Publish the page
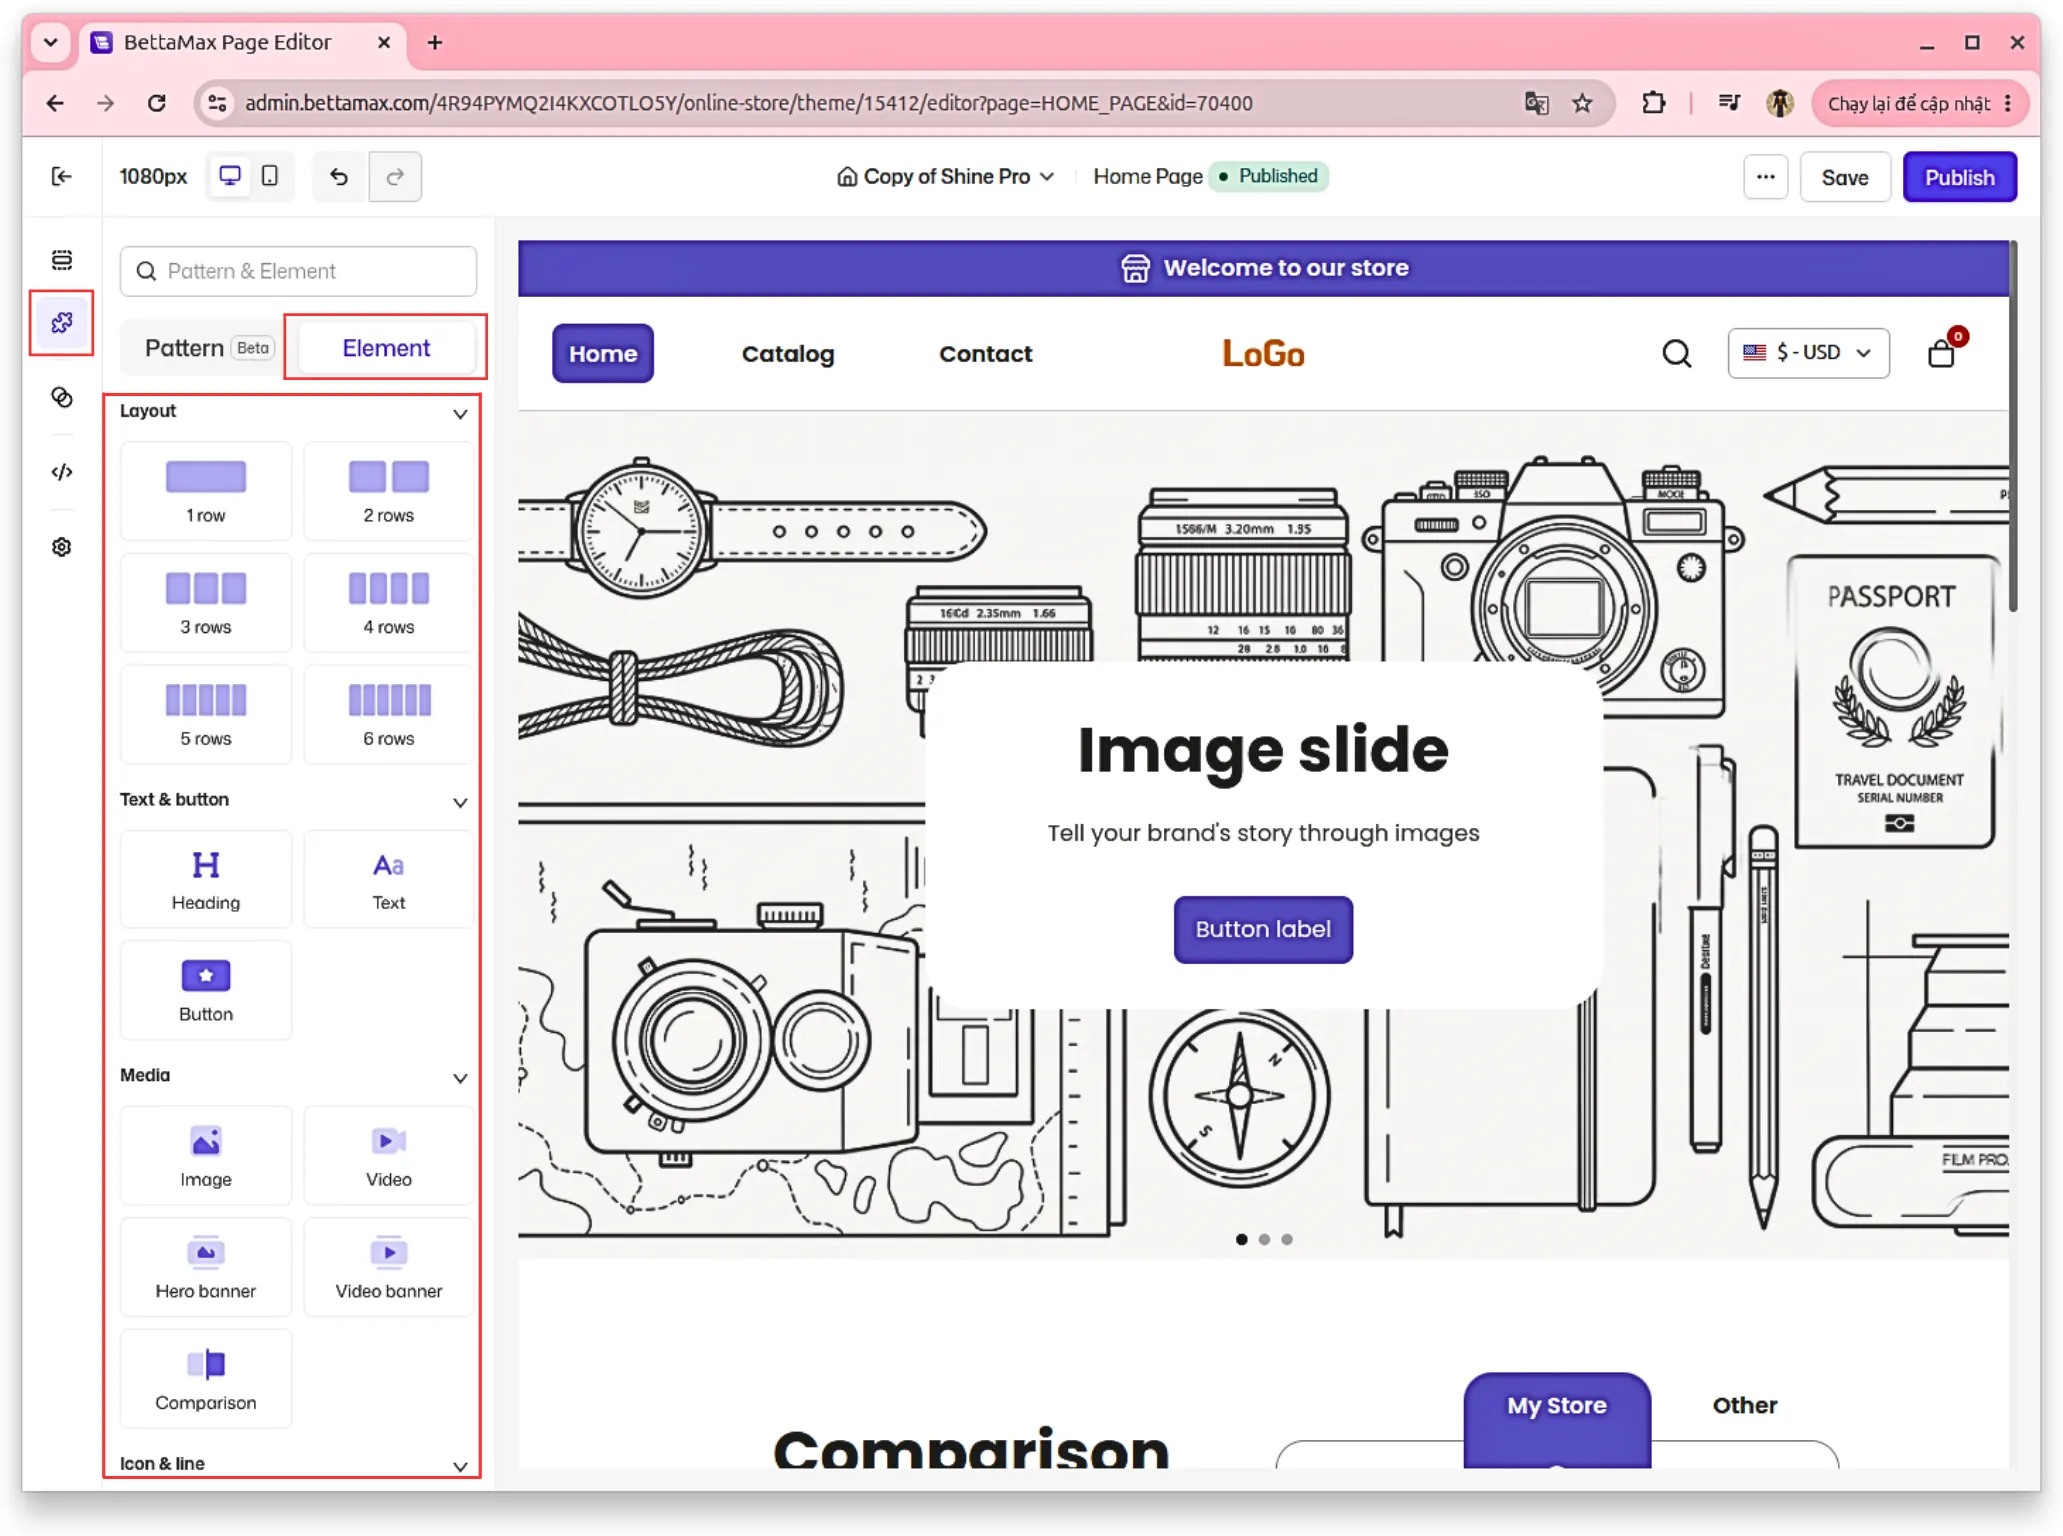 pyautogui.click(x=1959, y=177)
